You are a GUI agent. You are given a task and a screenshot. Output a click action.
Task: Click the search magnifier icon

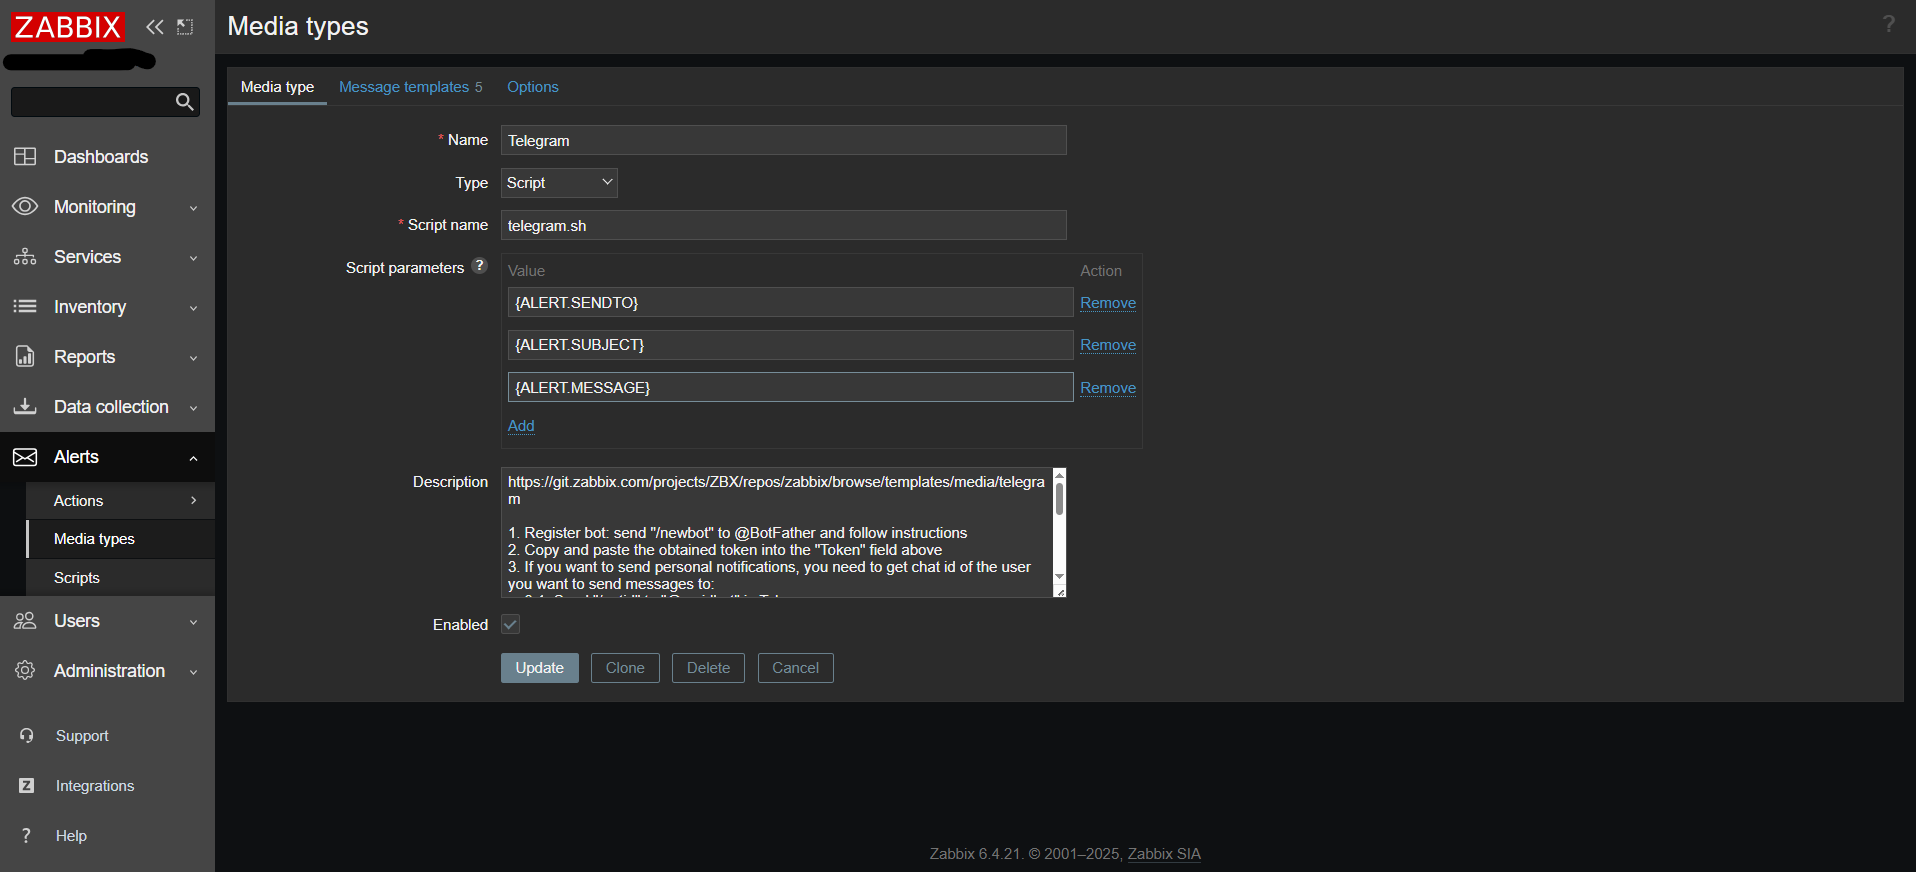tap(184, 102)
